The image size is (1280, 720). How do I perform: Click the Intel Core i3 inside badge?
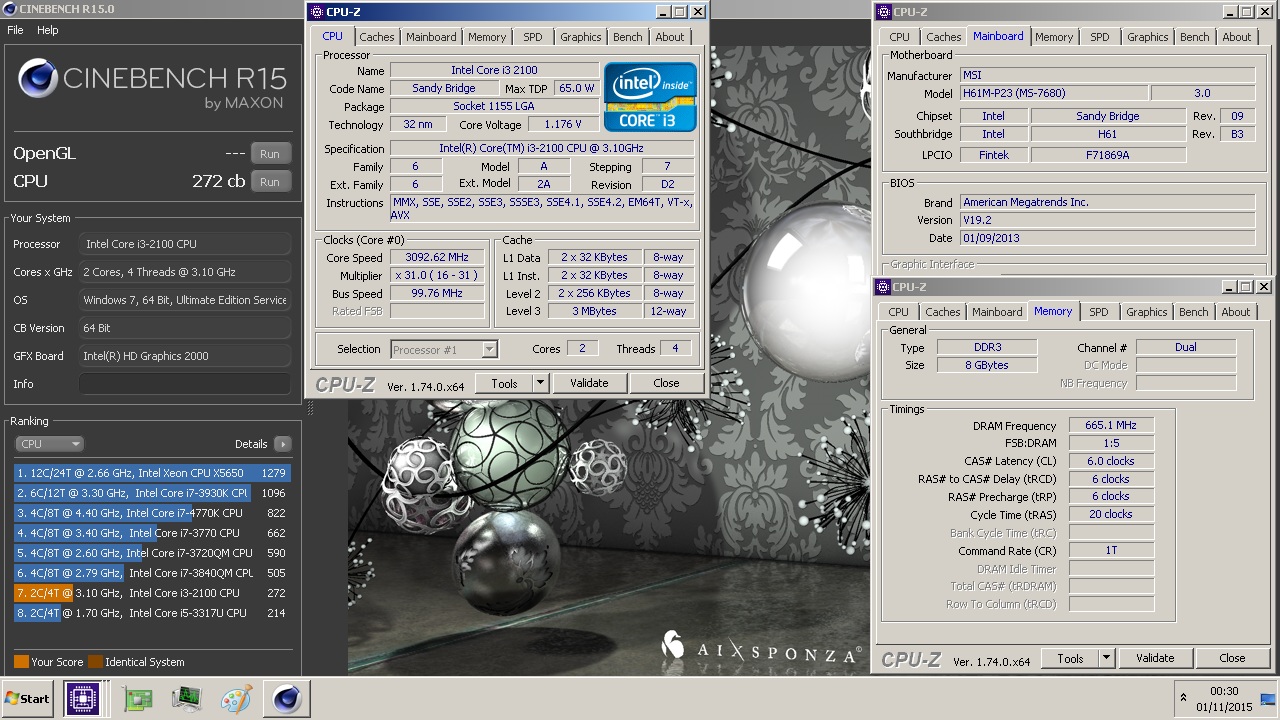pyautogui.click(x=650, y=97)
